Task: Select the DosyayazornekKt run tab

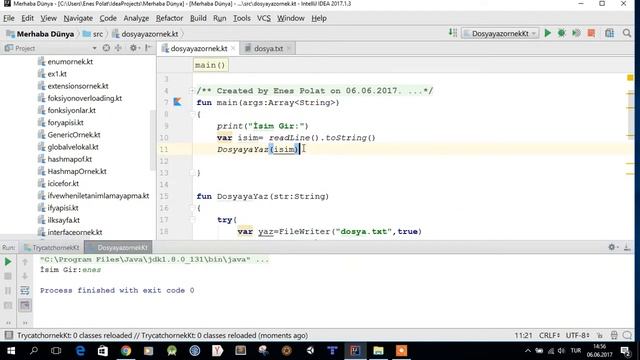Action: [118, 247]
